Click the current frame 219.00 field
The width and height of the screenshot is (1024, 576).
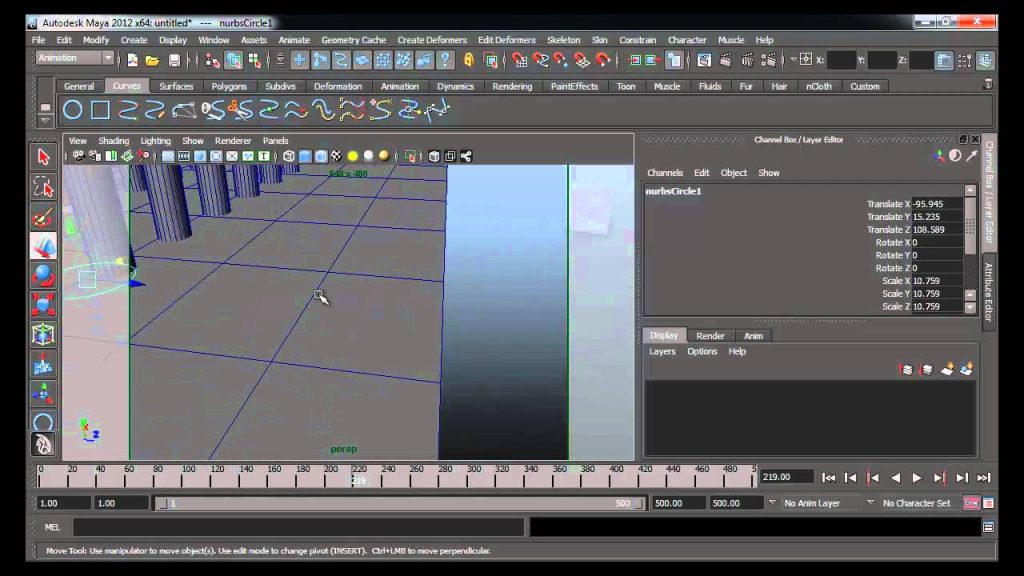click(x=787, y=477)
